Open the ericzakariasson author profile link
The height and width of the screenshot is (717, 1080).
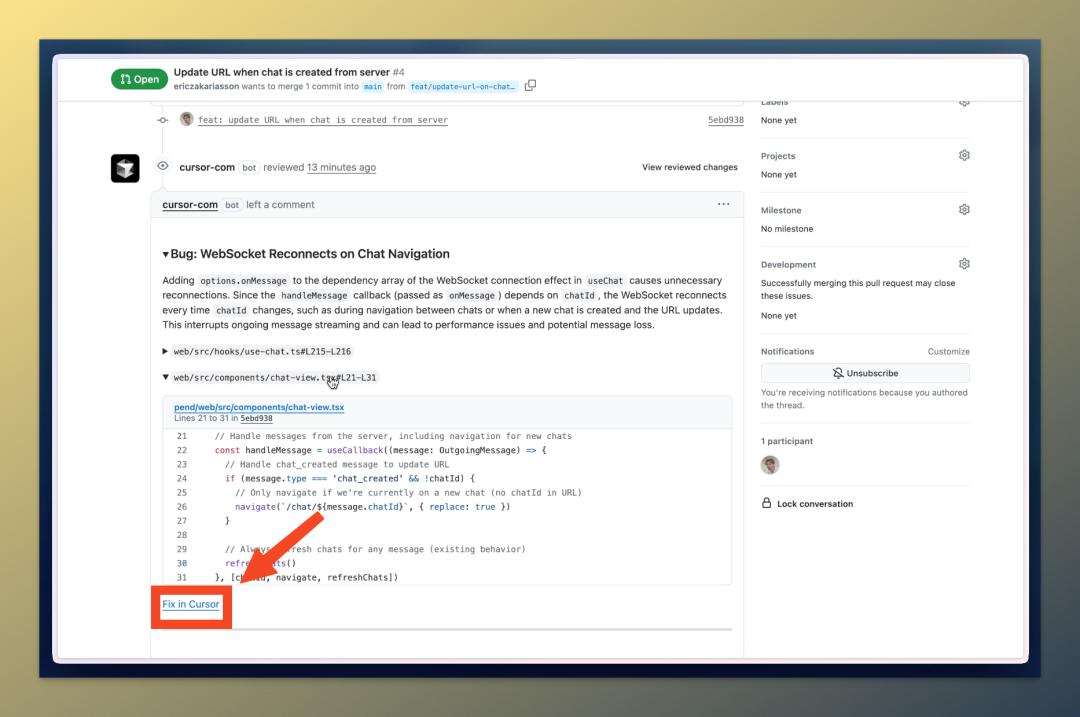click(x=207, y=86)
